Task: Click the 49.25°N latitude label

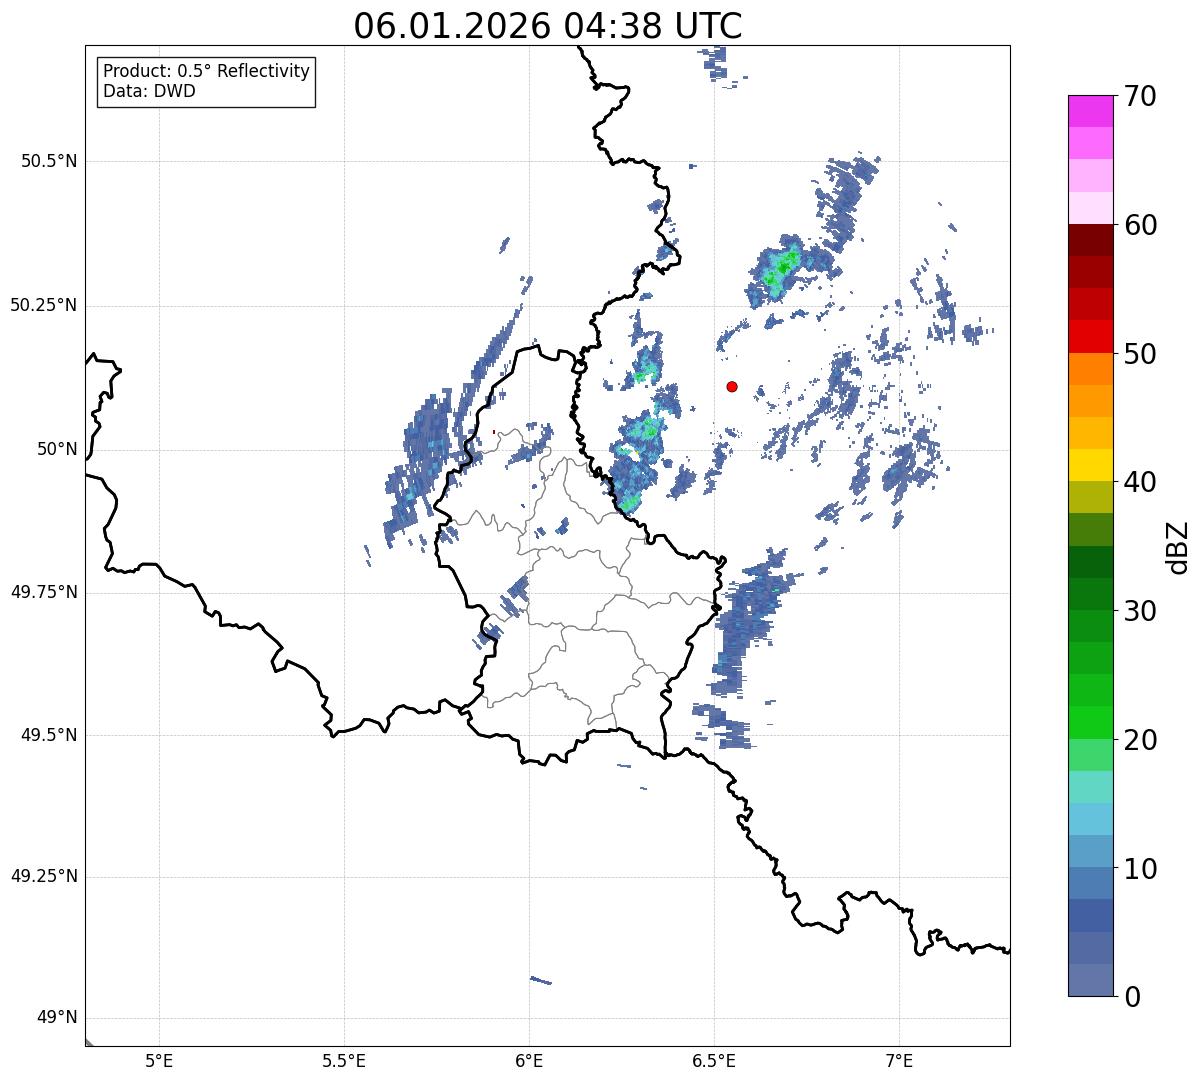Action: [44, 877]
